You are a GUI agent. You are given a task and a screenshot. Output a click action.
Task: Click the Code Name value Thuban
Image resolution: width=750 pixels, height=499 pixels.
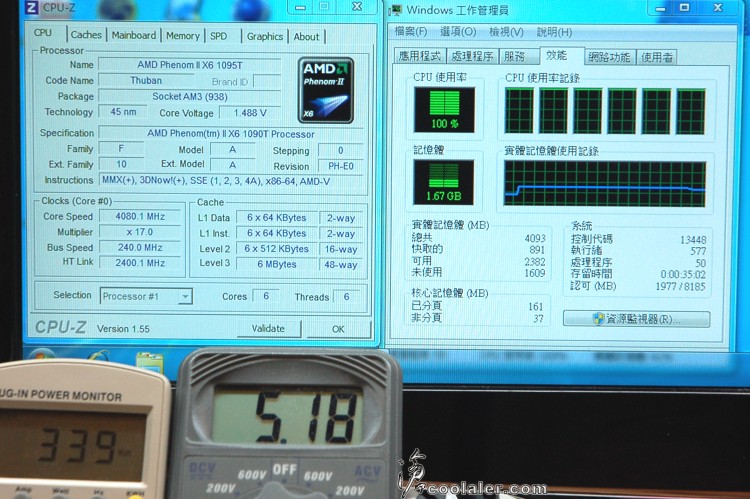point(146,80)
